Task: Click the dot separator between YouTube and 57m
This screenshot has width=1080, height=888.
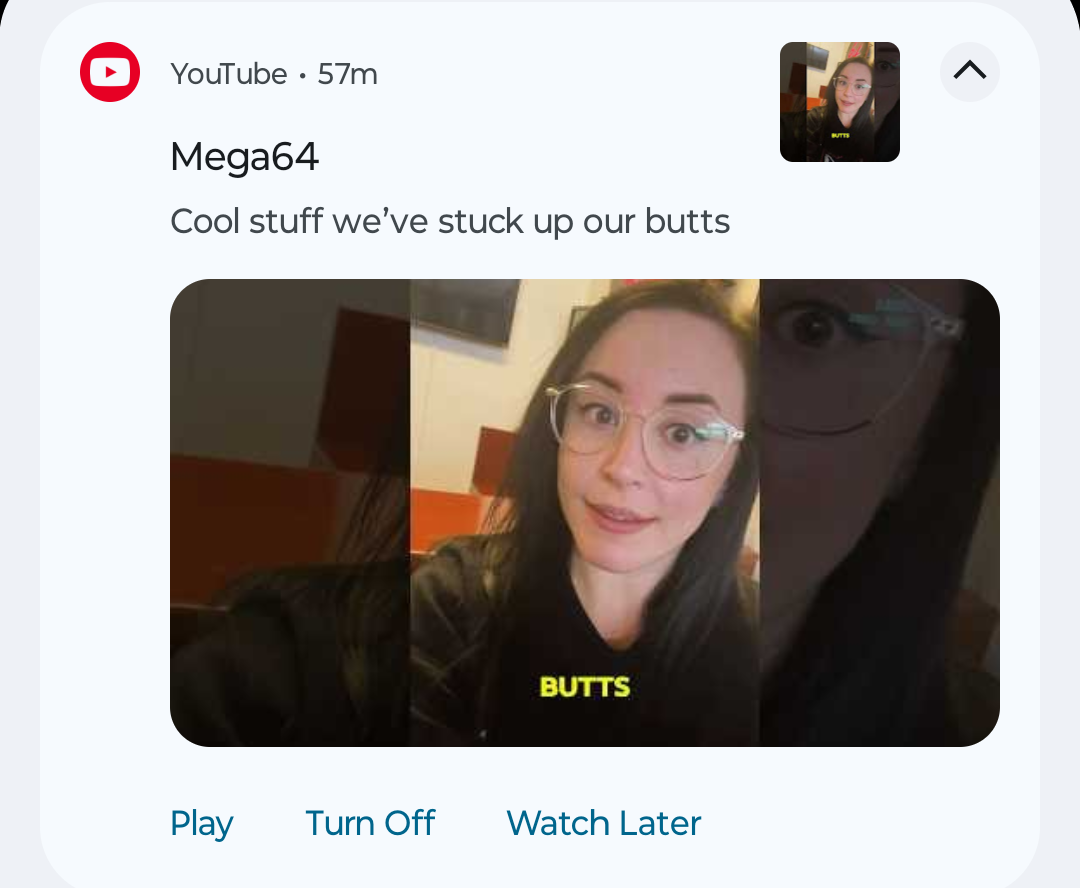Action: point(302,75)
